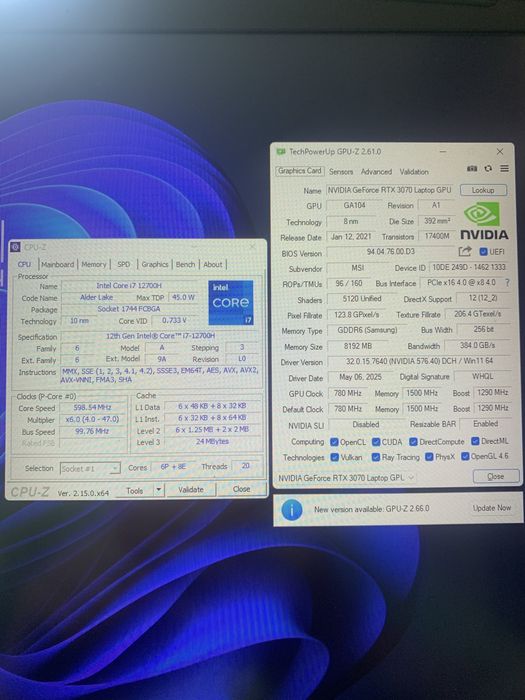525x700 pixels.
Task: Click the GPU name field in GPU-Z
Action: [x=389, y=190]
